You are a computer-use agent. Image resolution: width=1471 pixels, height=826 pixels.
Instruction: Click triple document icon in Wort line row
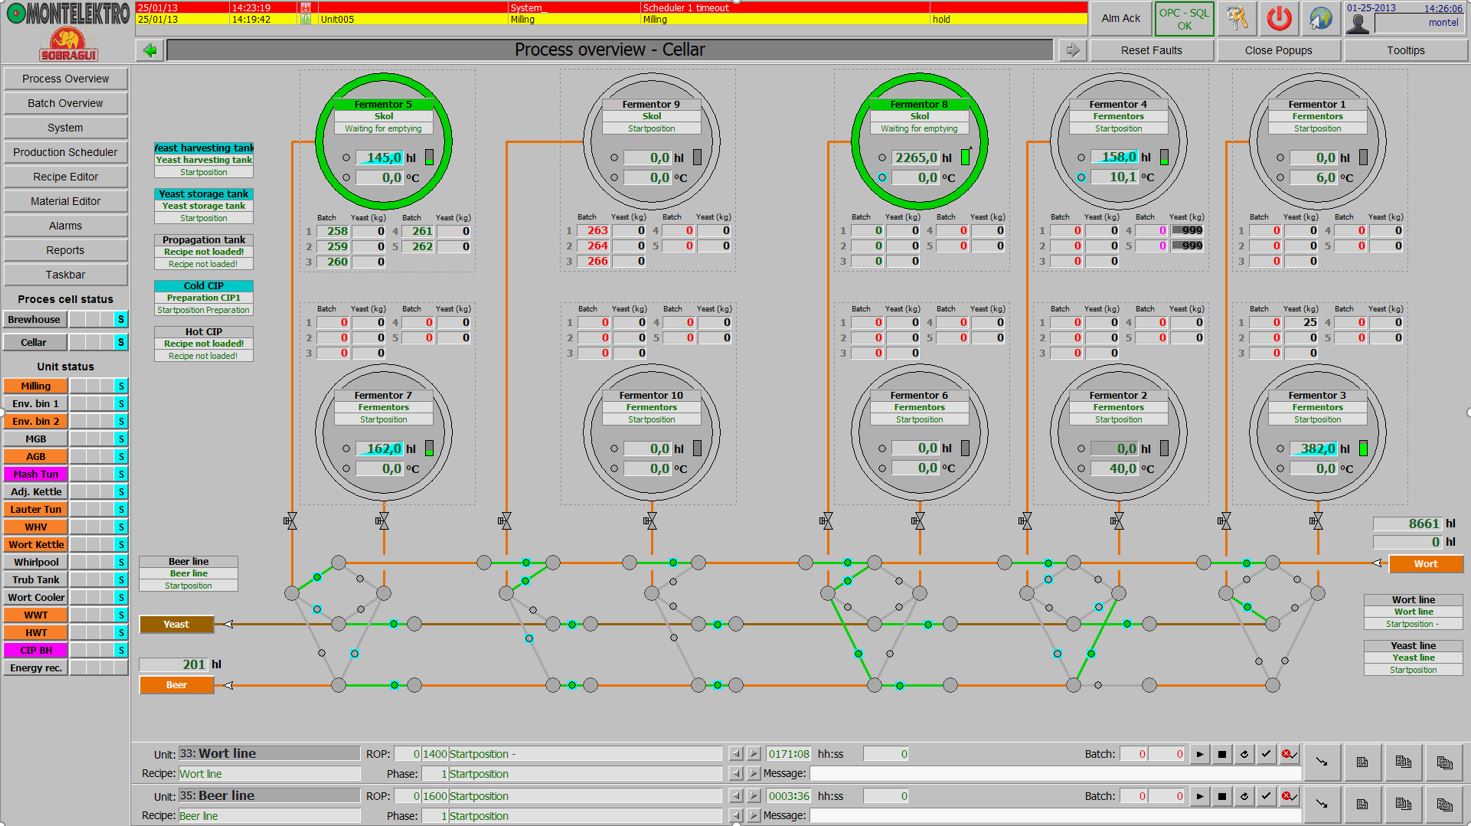pyautogui.click(x=1444, y=762)
